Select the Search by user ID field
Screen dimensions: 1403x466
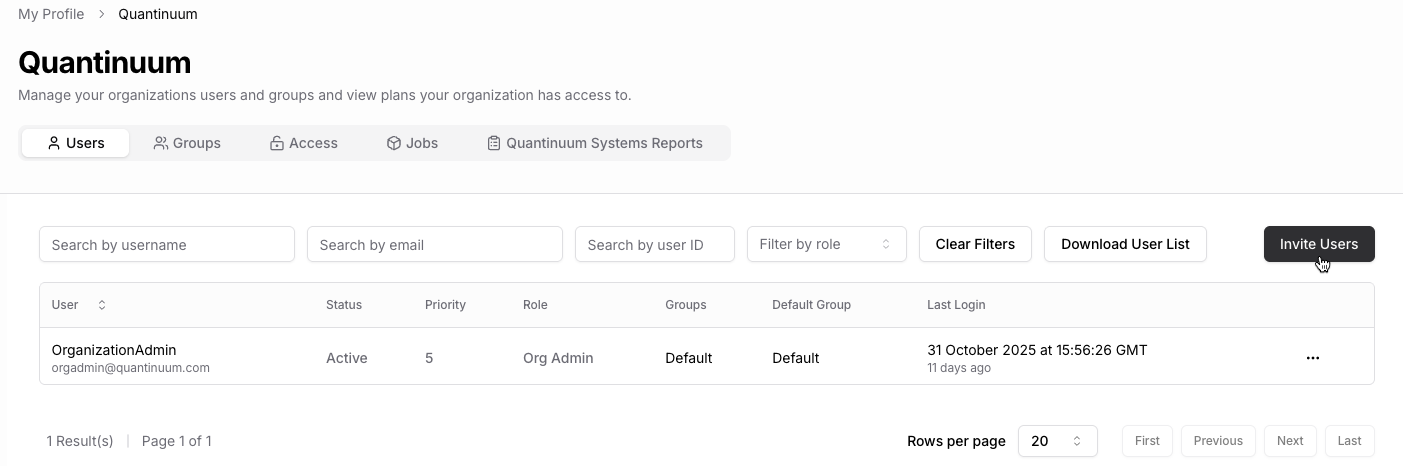pos(655,244)
